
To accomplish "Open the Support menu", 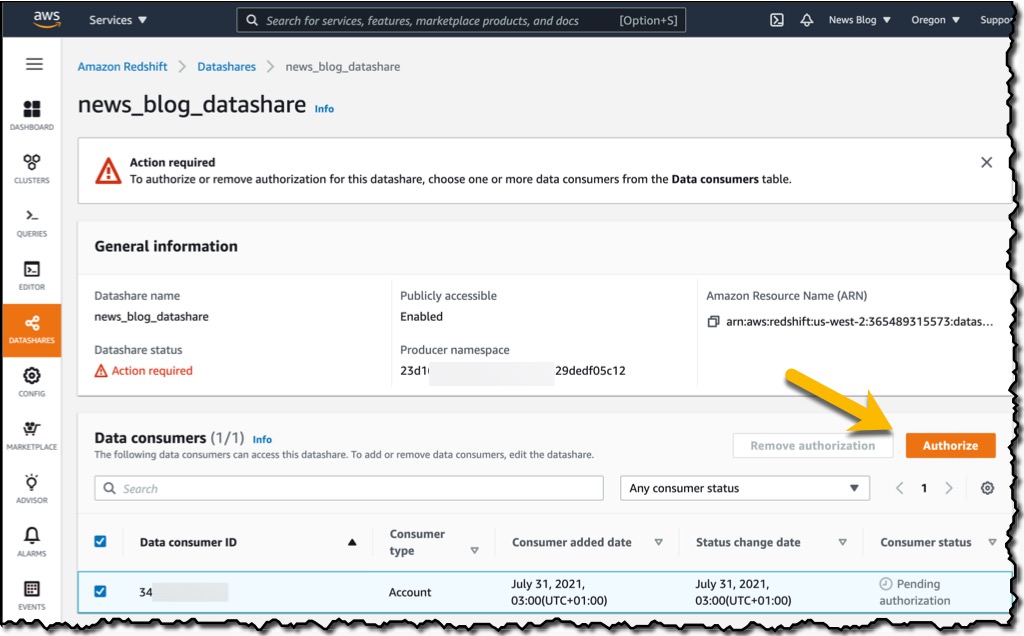I will coord(995,20).
